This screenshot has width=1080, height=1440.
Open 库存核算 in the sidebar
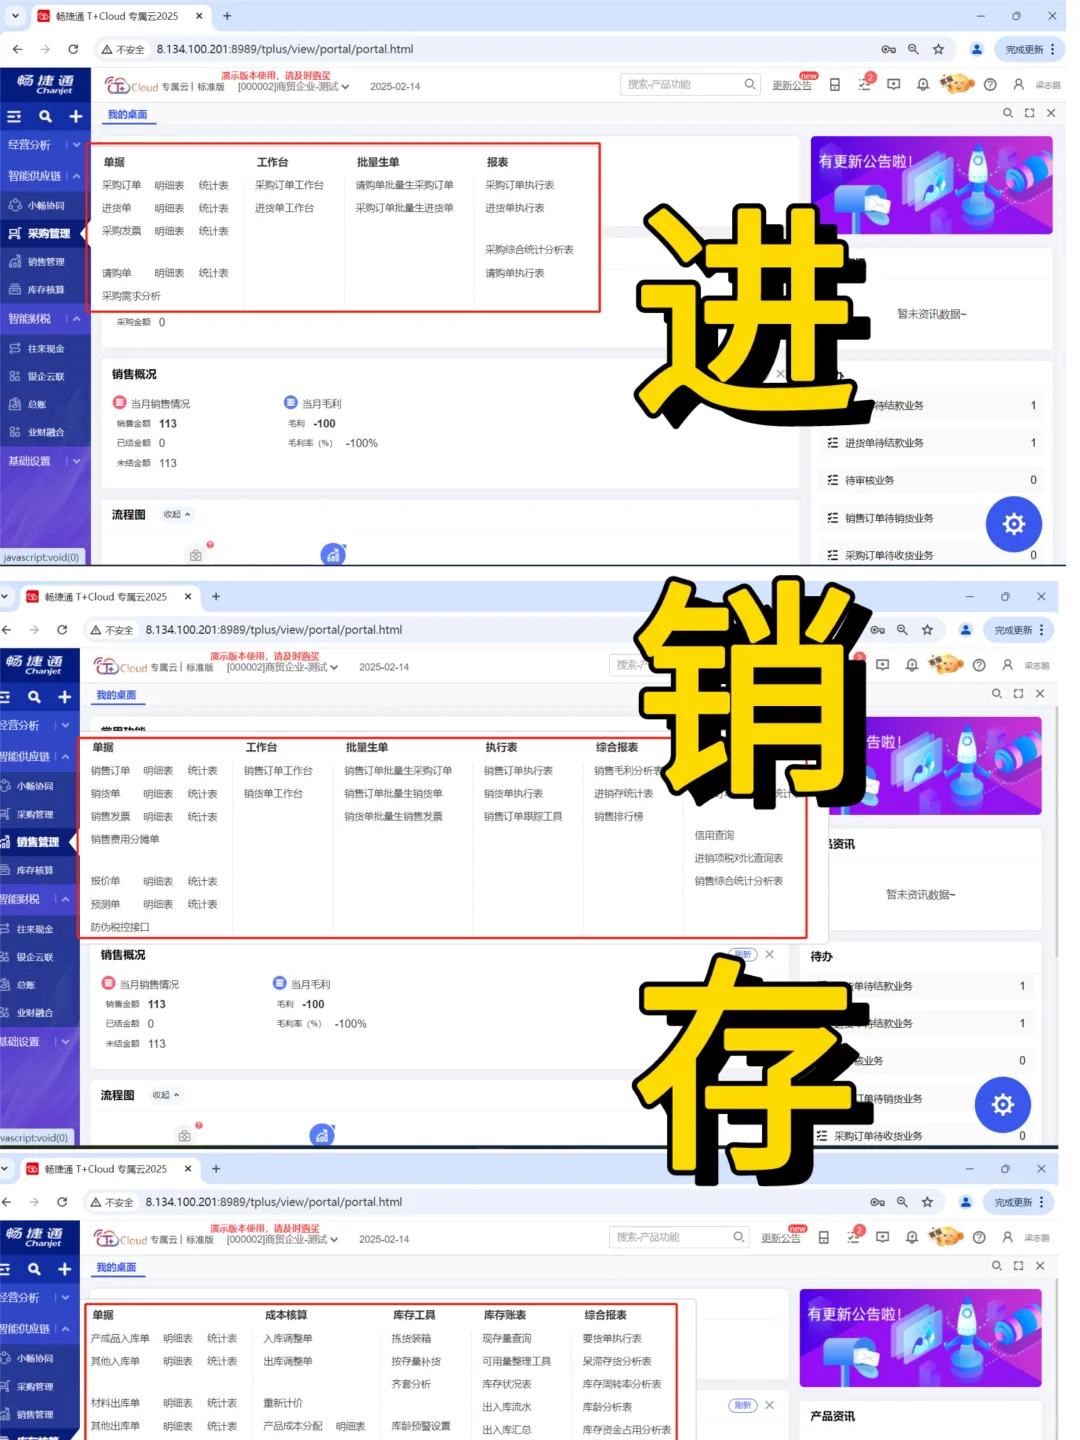pyautogui.click(x=45, y=289)
